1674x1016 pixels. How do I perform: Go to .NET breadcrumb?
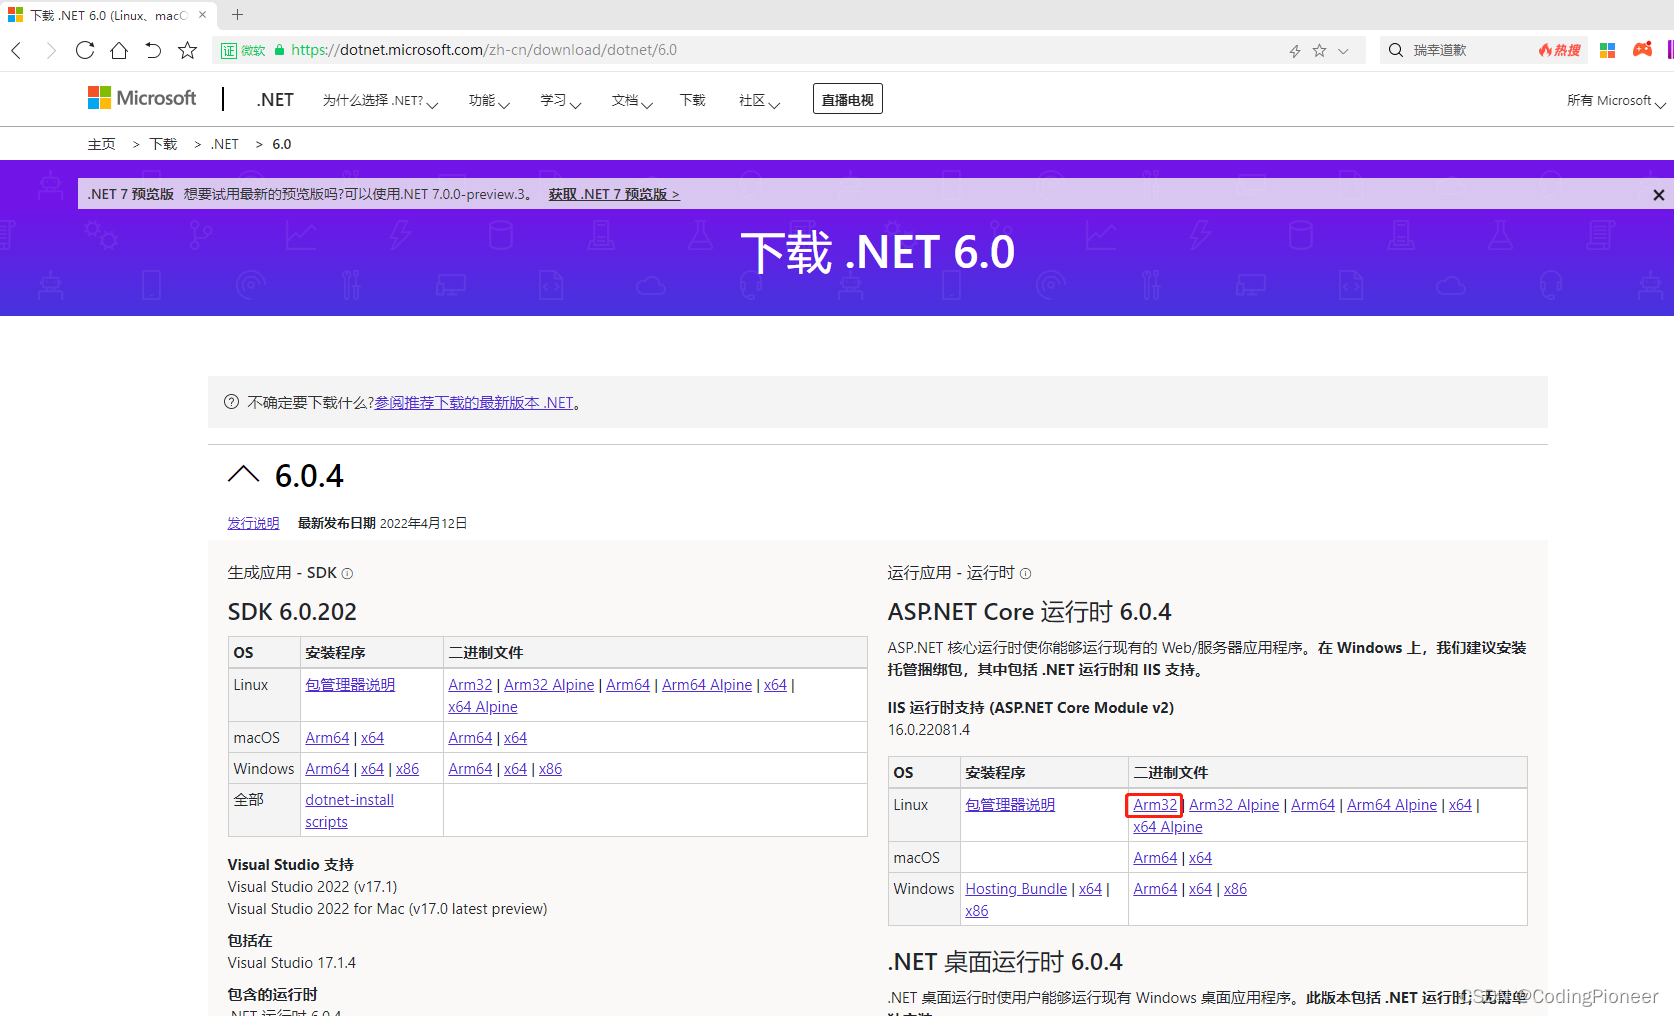[225, 144]
